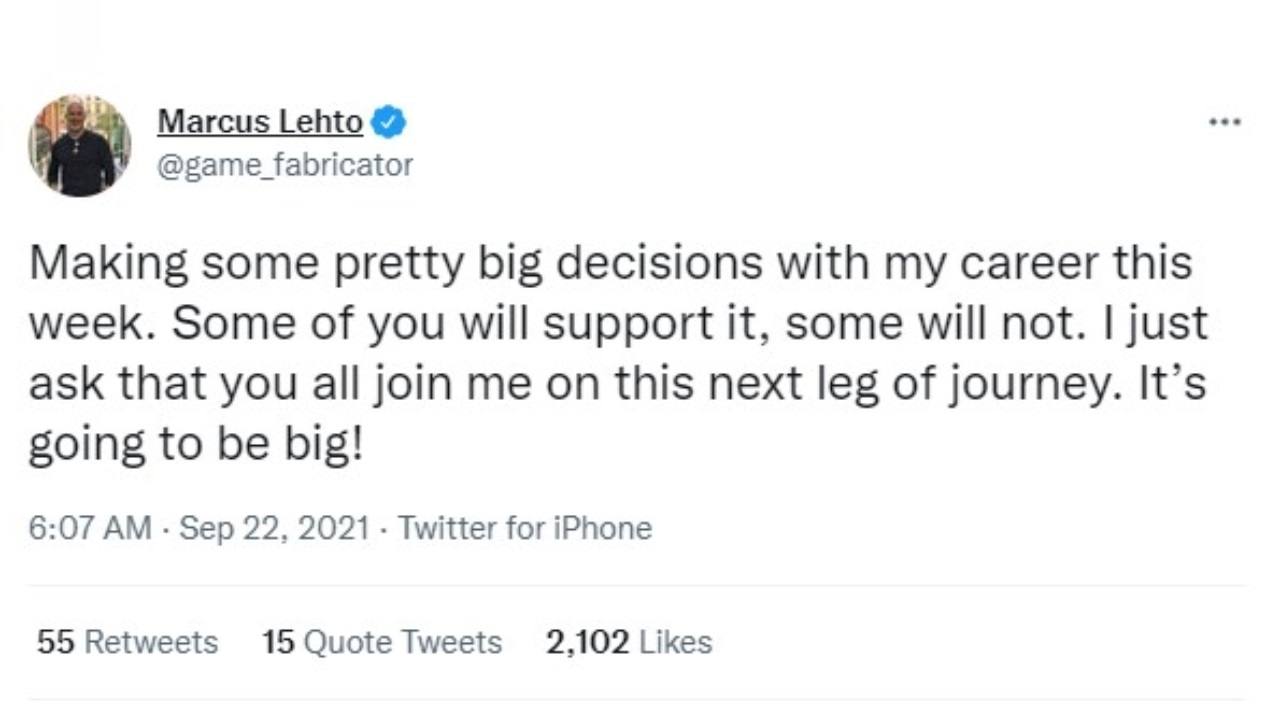
Task: Click the Sep 22, 2021 date
Action: (274, 527)
